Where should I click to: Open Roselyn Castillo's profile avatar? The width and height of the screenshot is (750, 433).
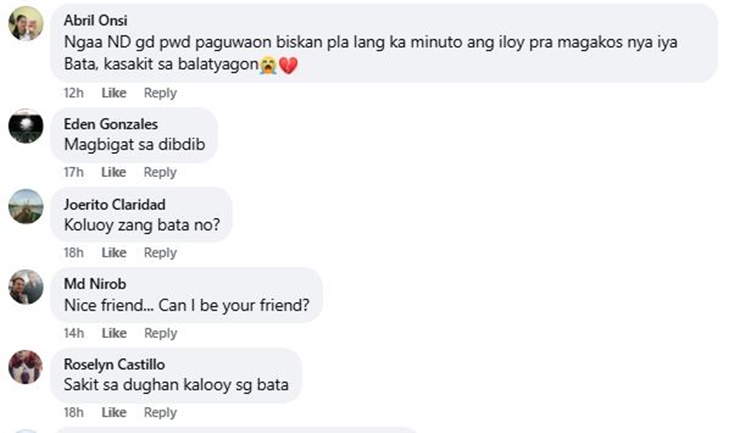click(26, 367)
